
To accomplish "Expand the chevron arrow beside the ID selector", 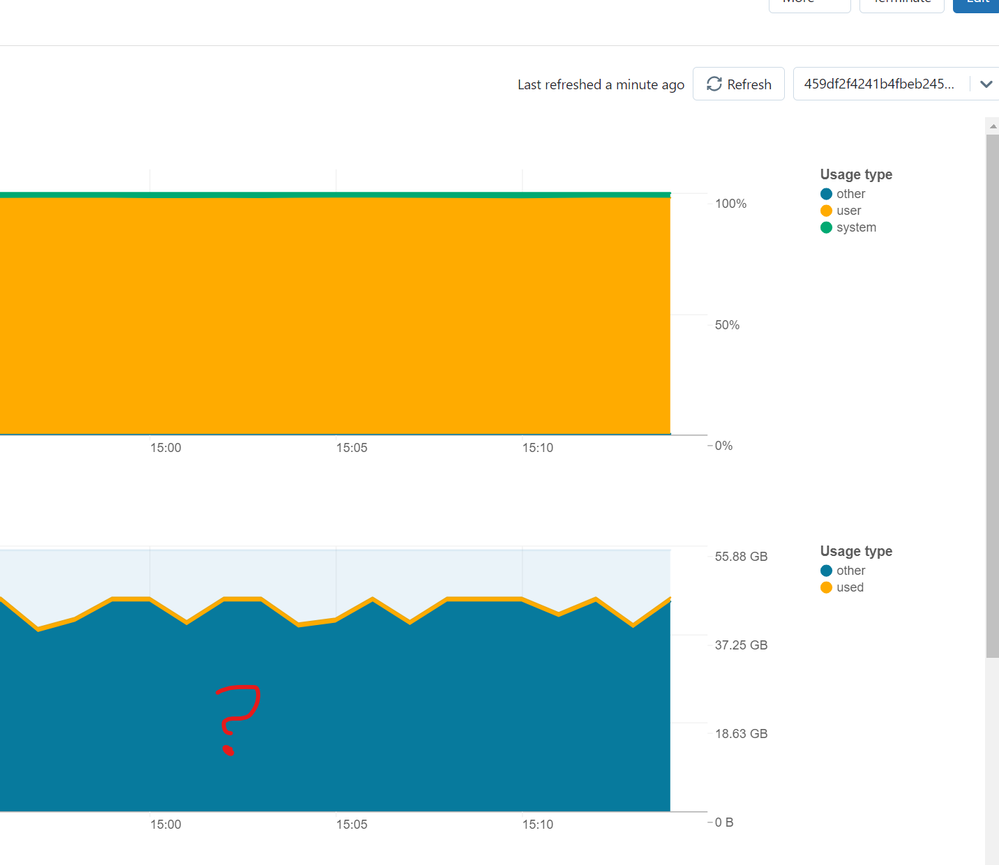I will point(986,84).
